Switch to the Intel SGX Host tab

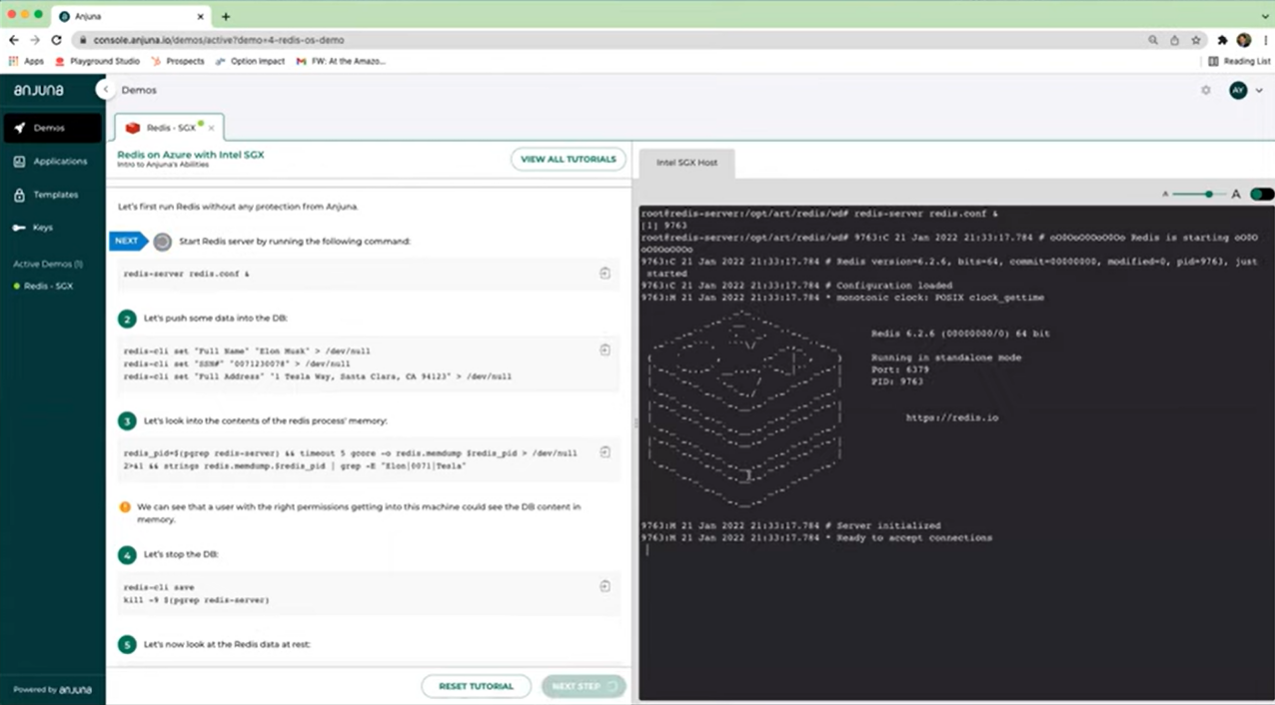686,162
